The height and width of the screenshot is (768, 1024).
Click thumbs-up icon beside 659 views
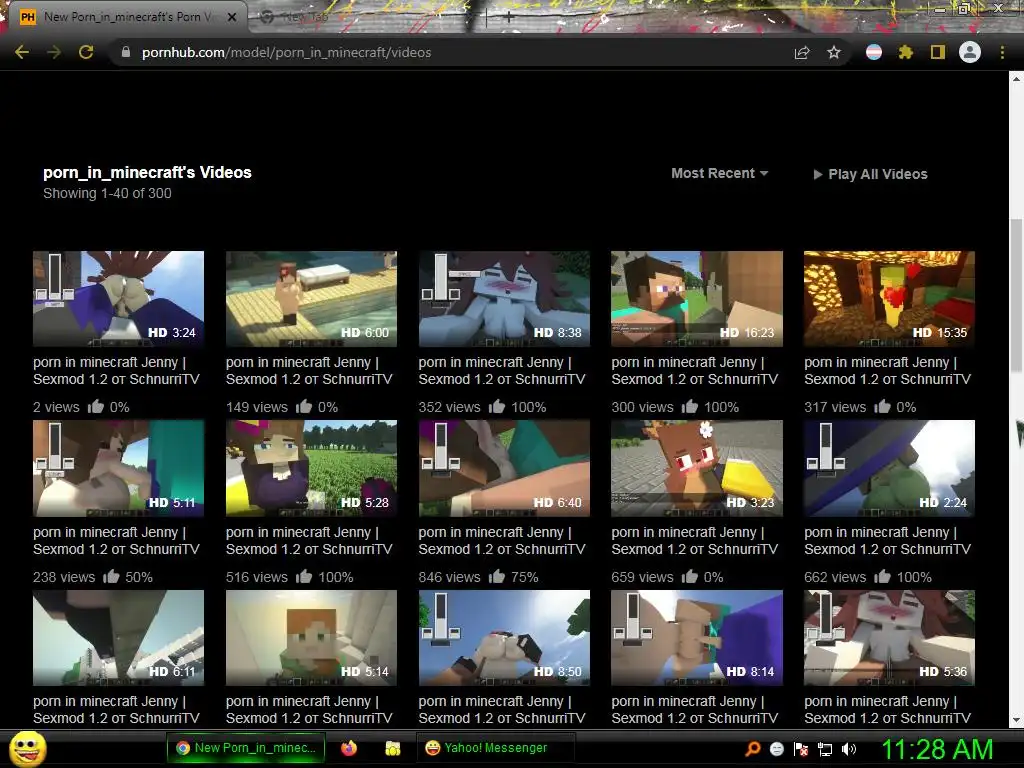point(690,577)
